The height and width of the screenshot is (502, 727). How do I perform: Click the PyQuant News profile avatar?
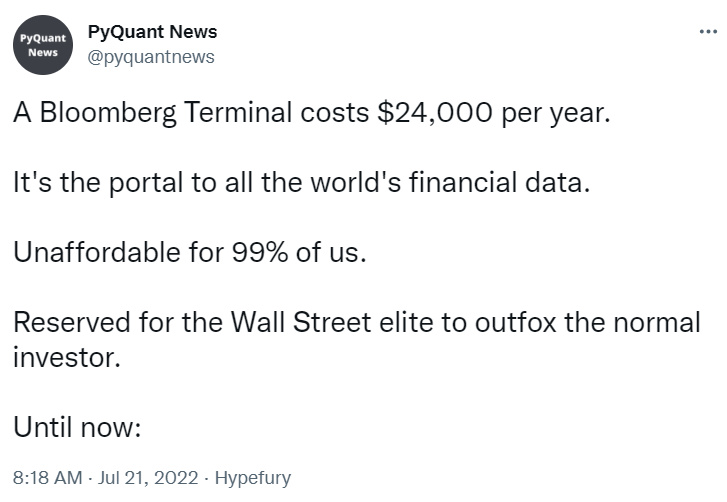coord(43,45)
